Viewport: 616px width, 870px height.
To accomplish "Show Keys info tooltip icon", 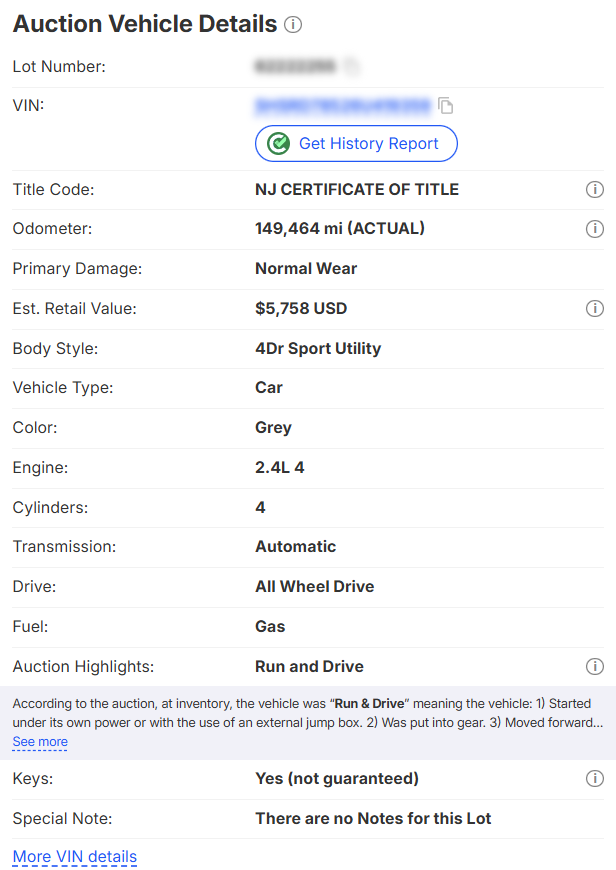I will [594, 779].
